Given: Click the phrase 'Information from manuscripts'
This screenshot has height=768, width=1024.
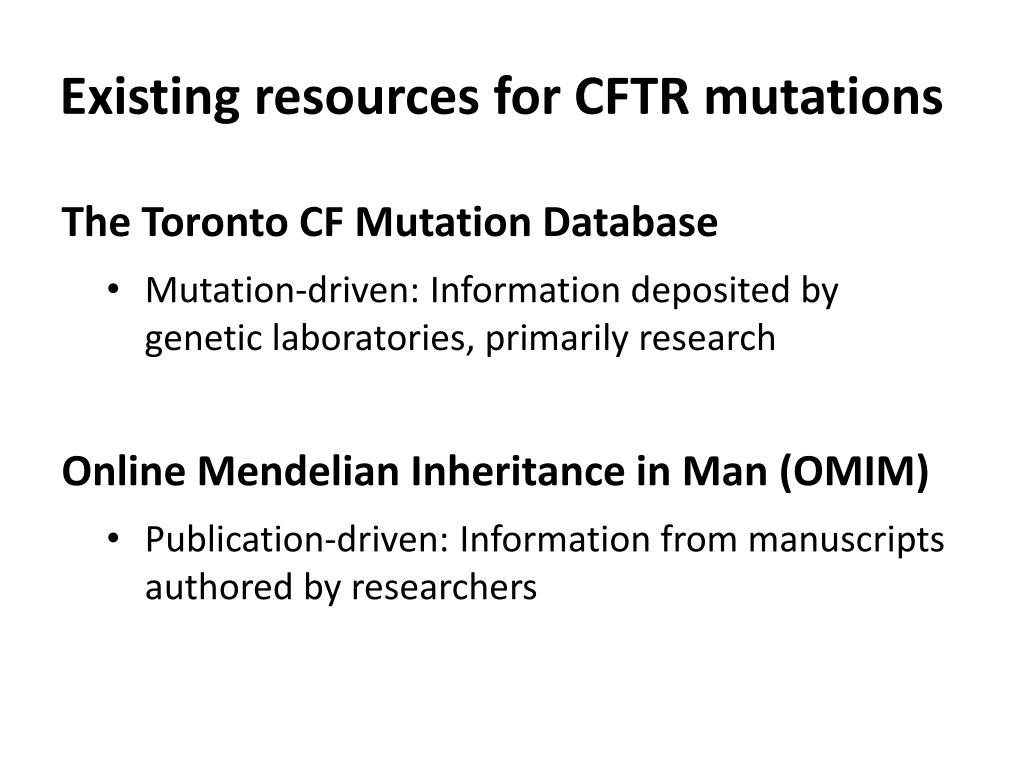Looking at the screenshot, I should pyautogui.click(x=702, y=541).
